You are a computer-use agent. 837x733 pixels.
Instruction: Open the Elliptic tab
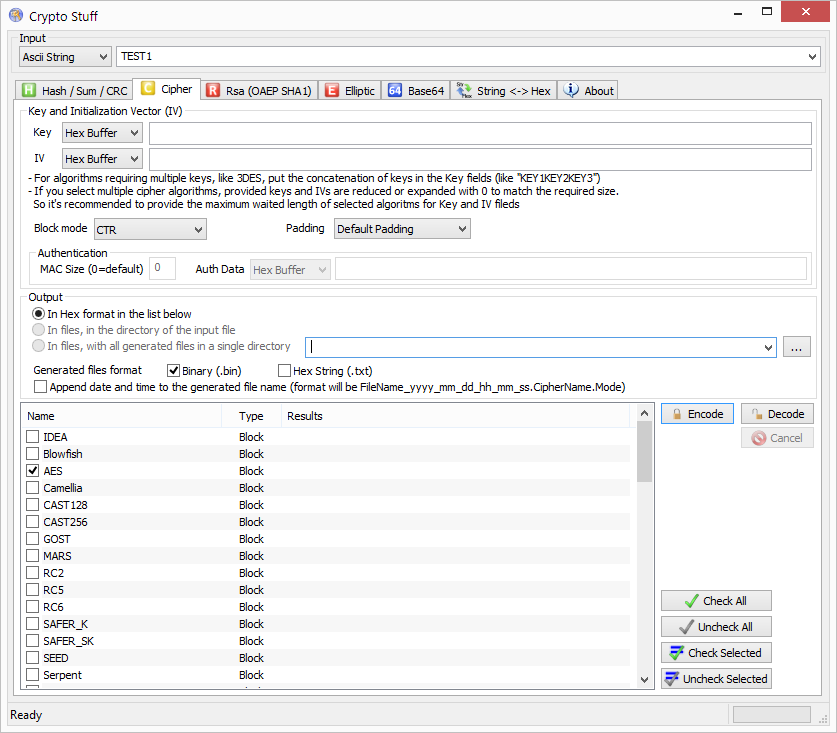(350, 91)
